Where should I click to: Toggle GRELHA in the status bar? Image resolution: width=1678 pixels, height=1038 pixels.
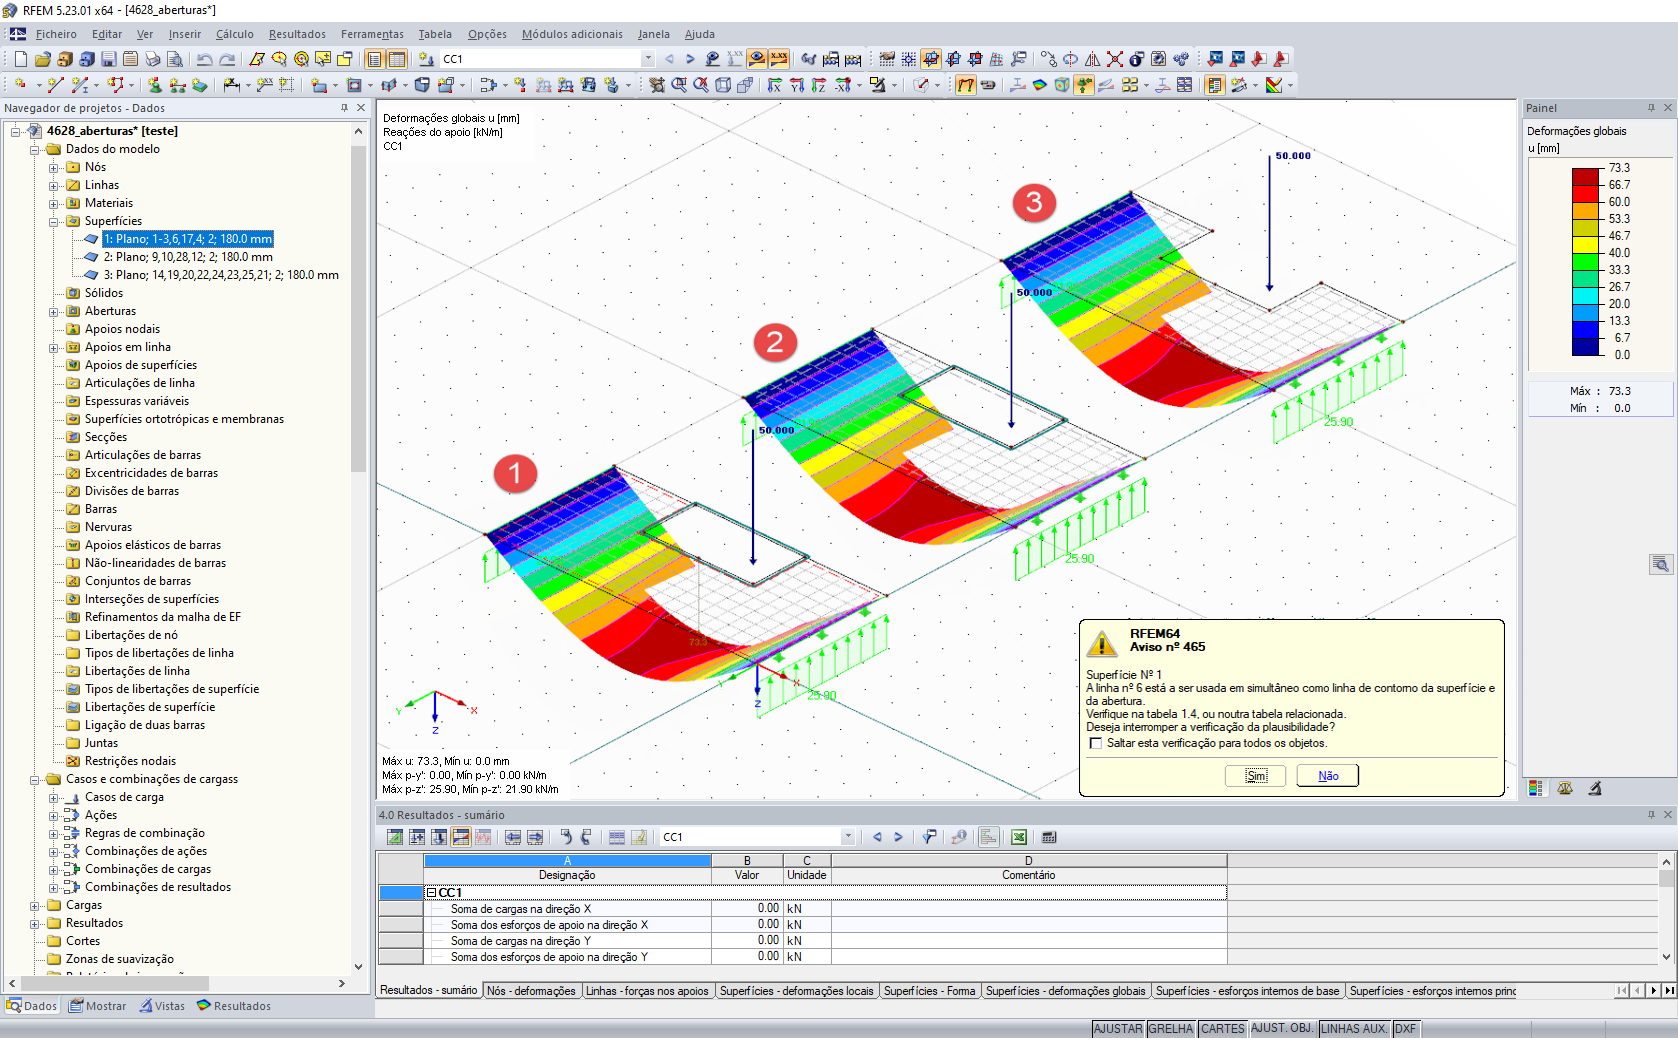tap(1171, 1029)
